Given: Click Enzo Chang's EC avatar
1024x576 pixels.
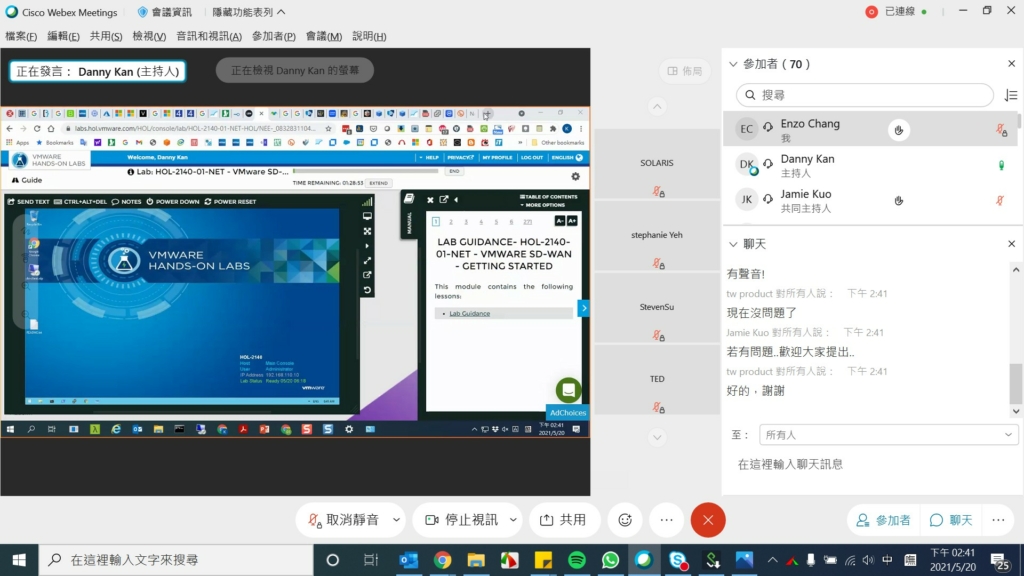Looking at the screenshot, I should coord(746,129).
